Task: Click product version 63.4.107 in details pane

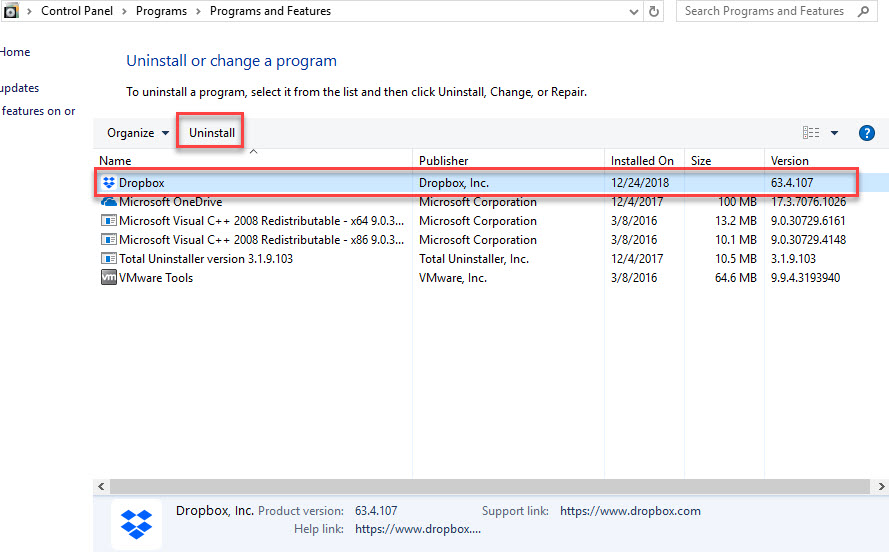Action: [x=376, y=511]
